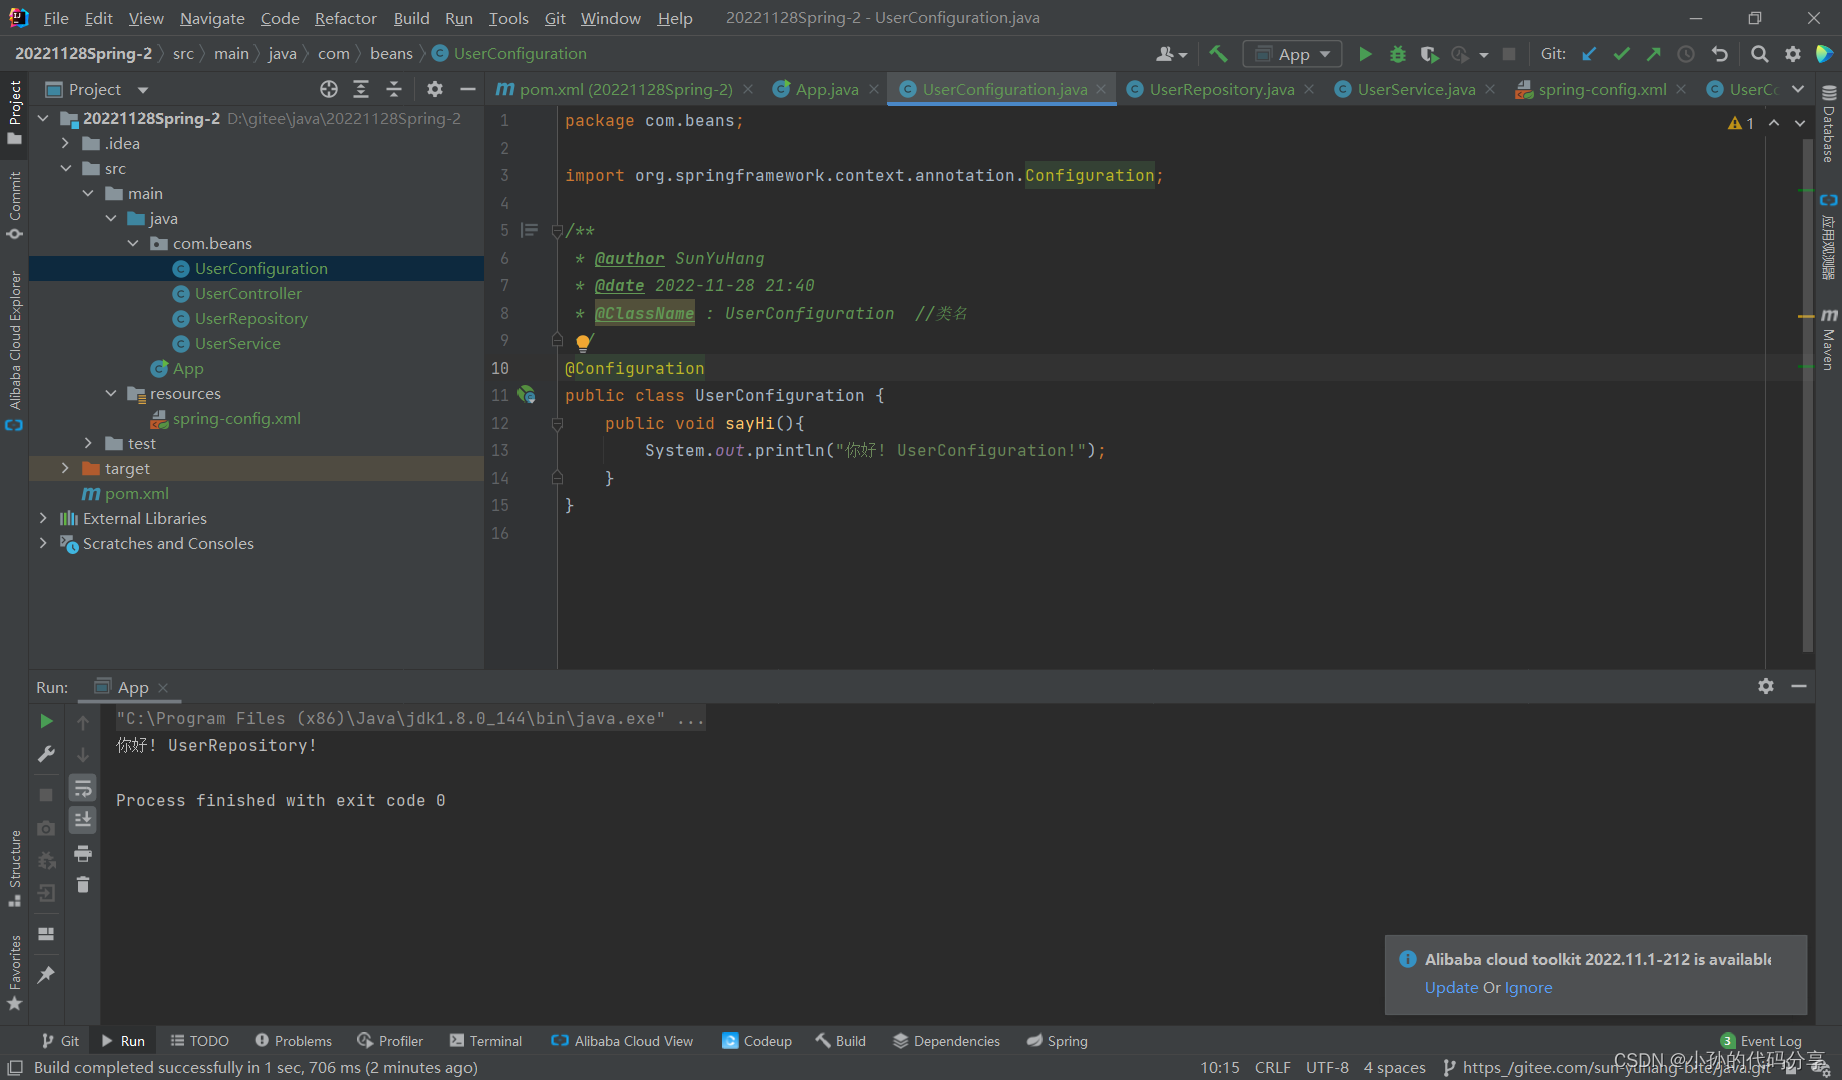Click Update link in Alibaba toolkit notification

(1451, 987)
